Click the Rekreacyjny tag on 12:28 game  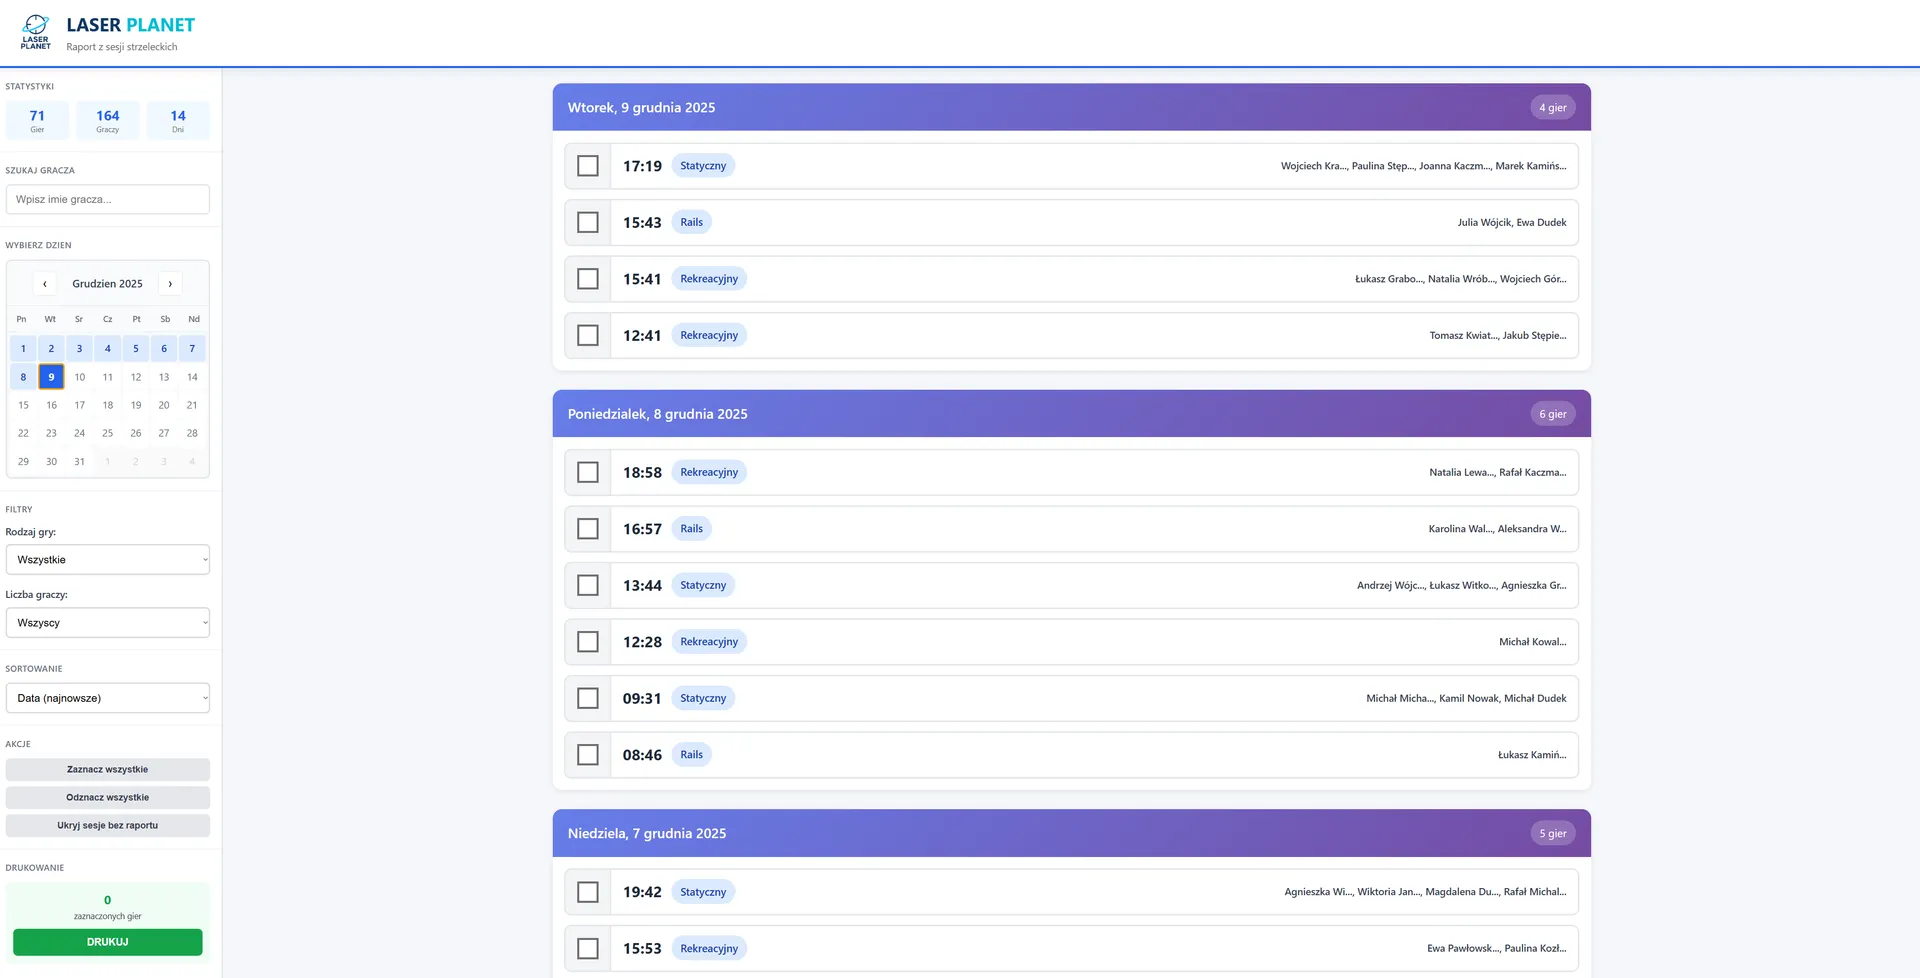coord(709,642)
